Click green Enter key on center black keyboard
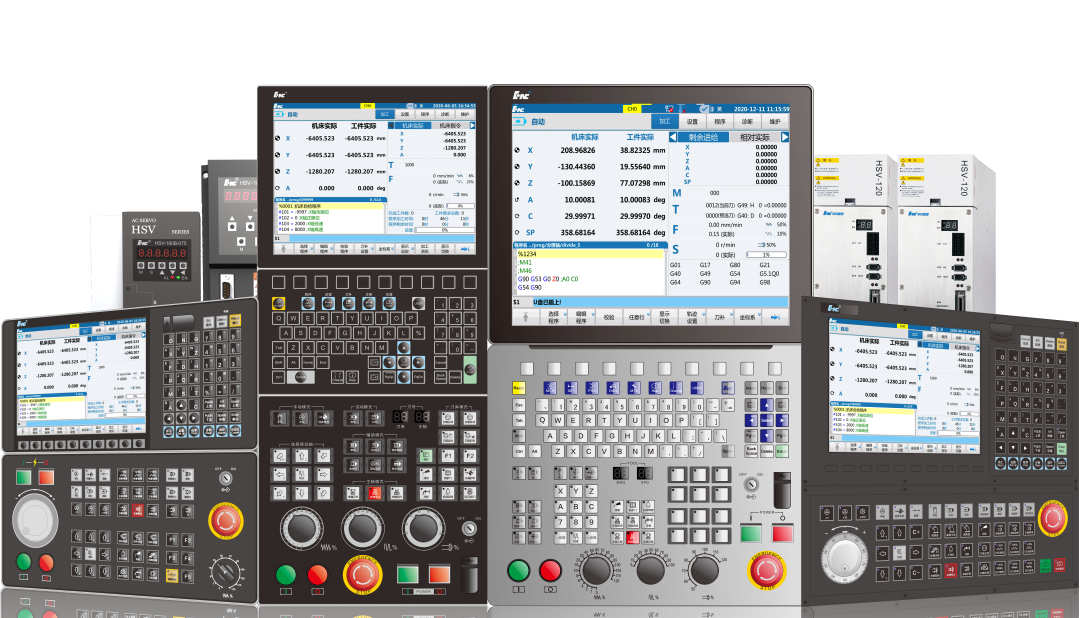 (470, 370)
